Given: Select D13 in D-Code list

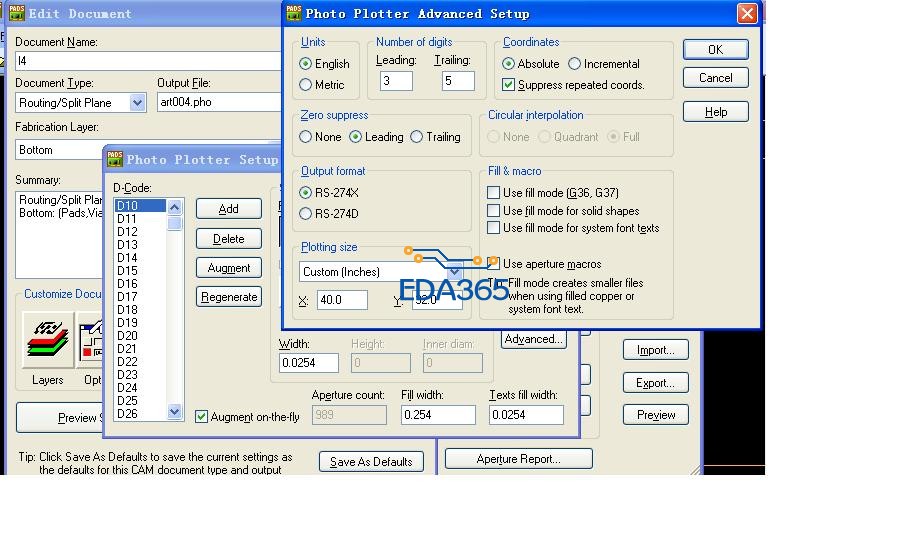Looking at the screenshot, I should click(x=140, y=244).
